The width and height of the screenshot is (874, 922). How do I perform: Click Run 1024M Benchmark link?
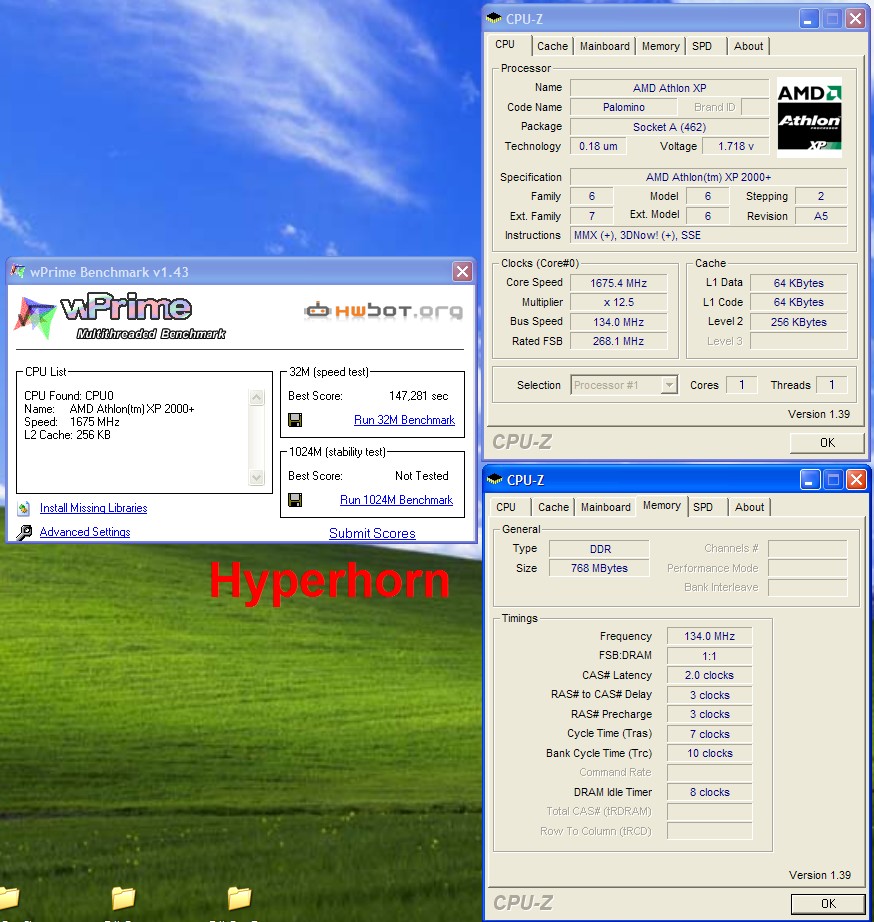point(396,500)
